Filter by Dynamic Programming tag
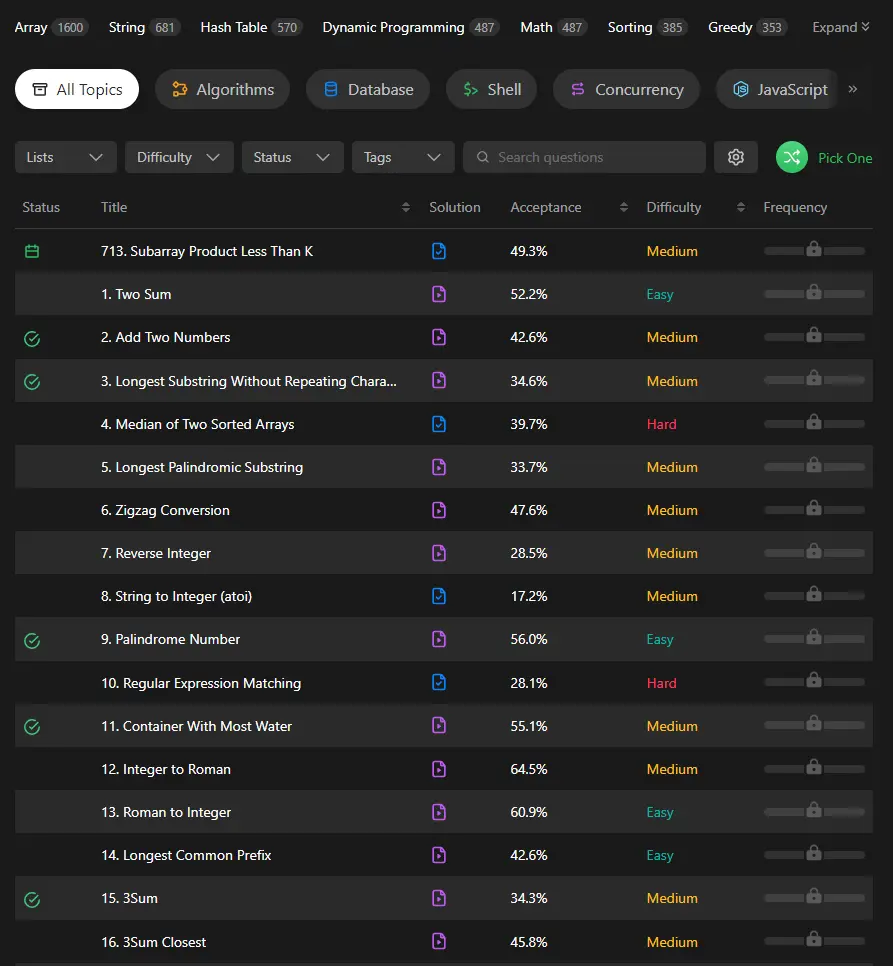Image resolution: width=893 pixels, height=966 pixels. 411,27
